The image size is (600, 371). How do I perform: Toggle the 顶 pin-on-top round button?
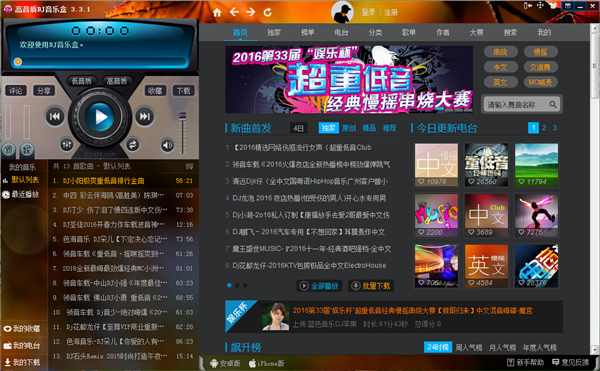[x=8, y=150]
